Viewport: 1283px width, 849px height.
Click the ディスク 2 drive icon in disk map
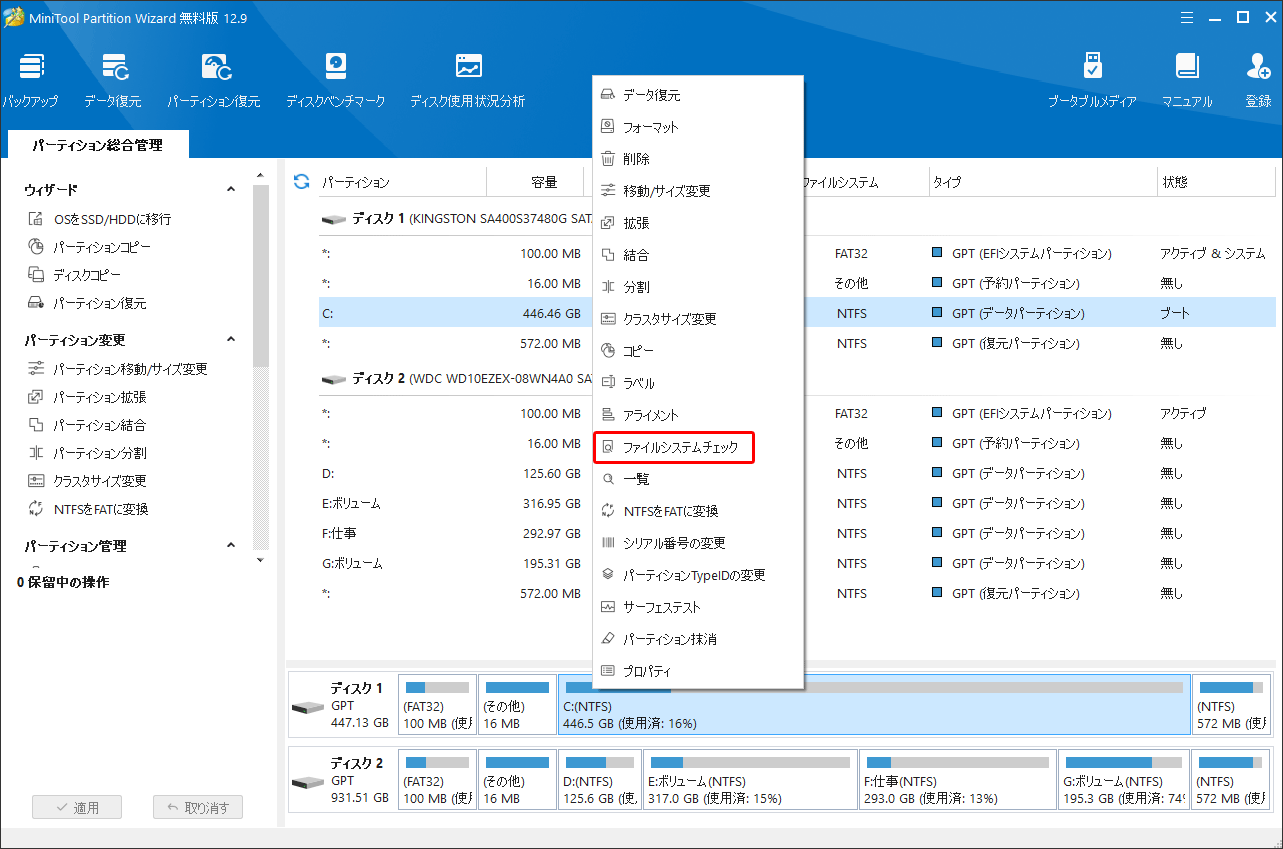309,781
